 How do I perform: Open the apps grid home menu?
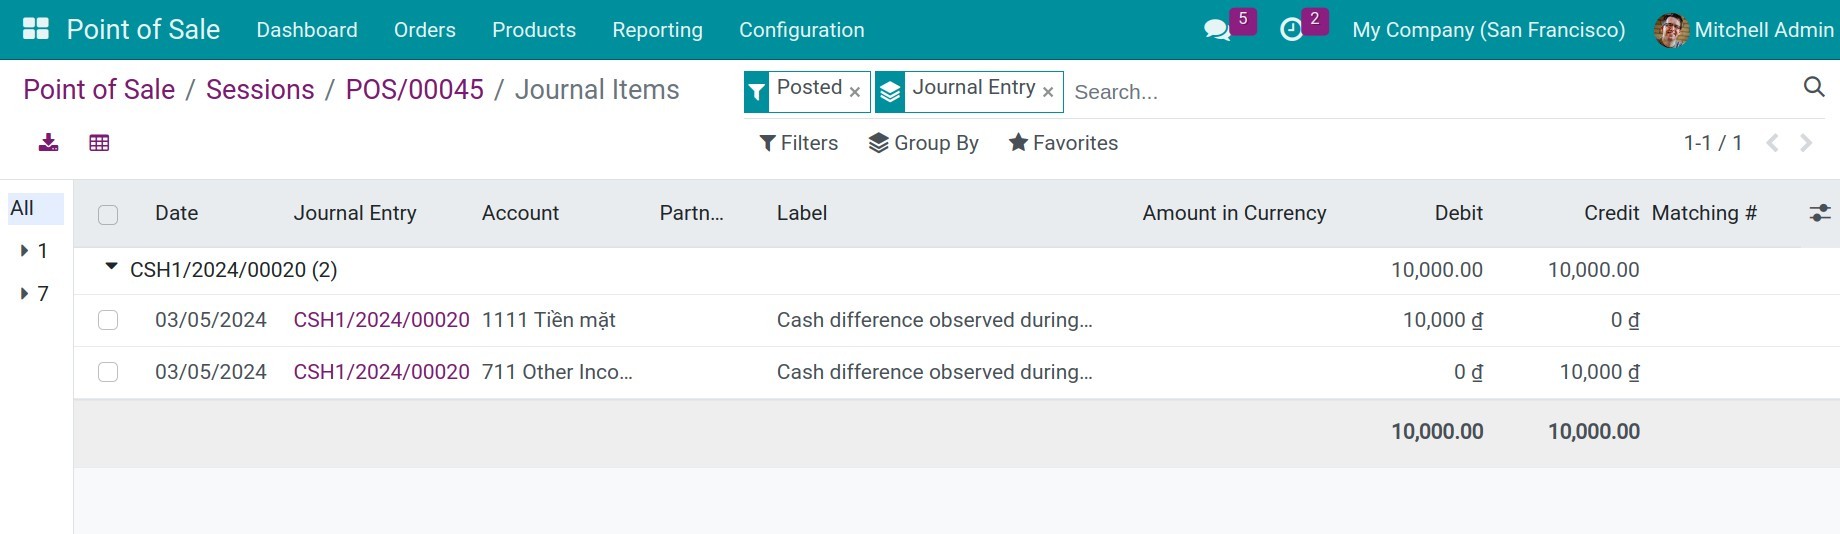coord(36,29)
